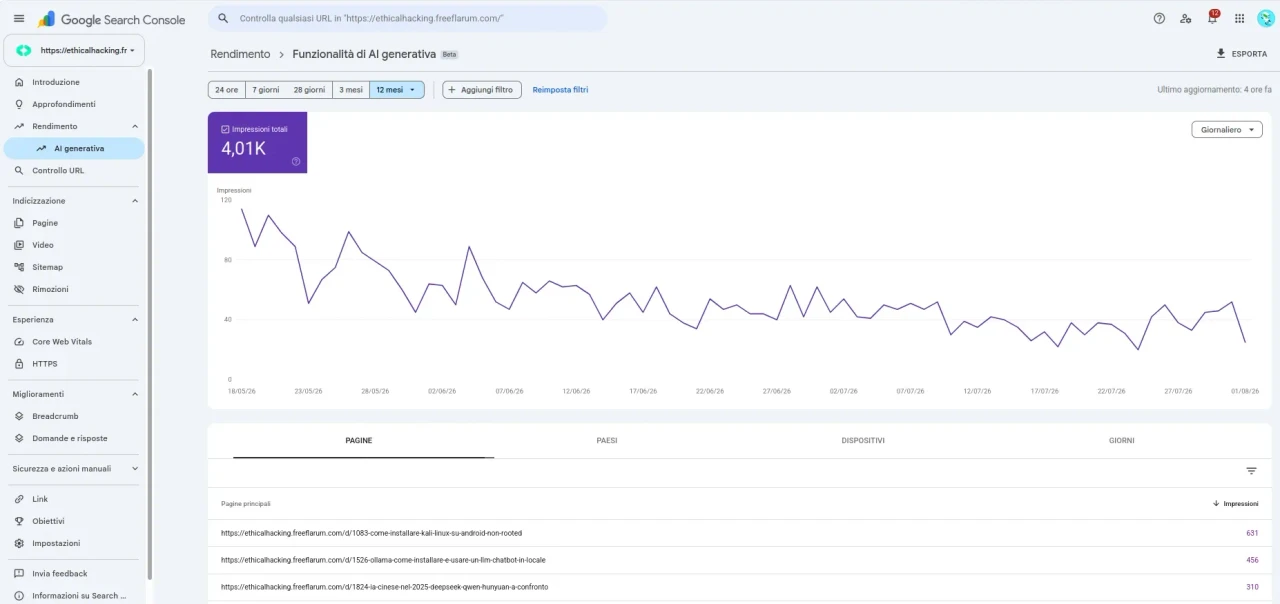Click the Invia feedback icon
Viewport: 1280px width, 604px height.
coord(19,574)
